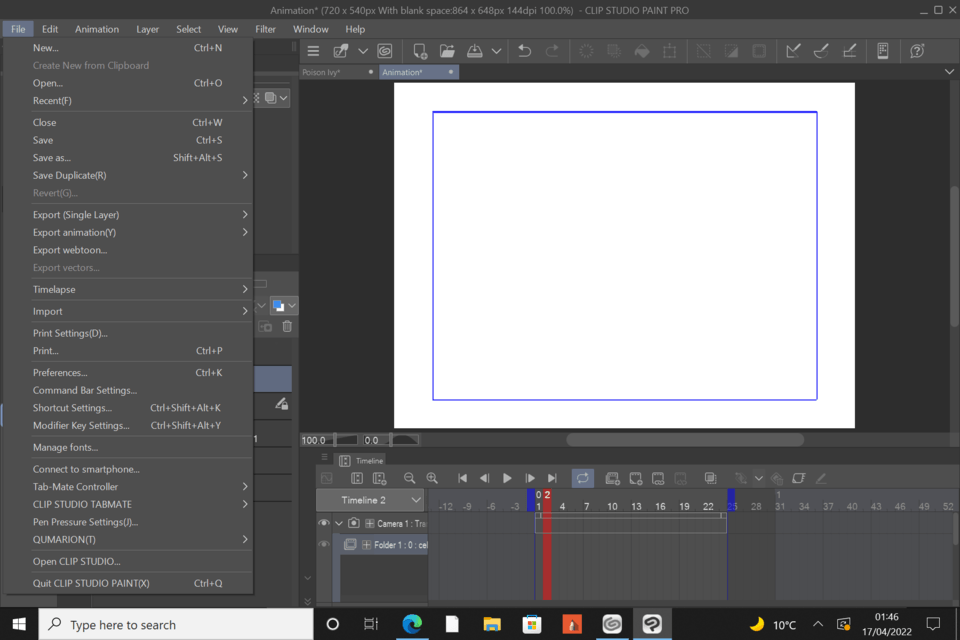
Task: Open a file using the toolbar folder icon
Action: point(447,51)
